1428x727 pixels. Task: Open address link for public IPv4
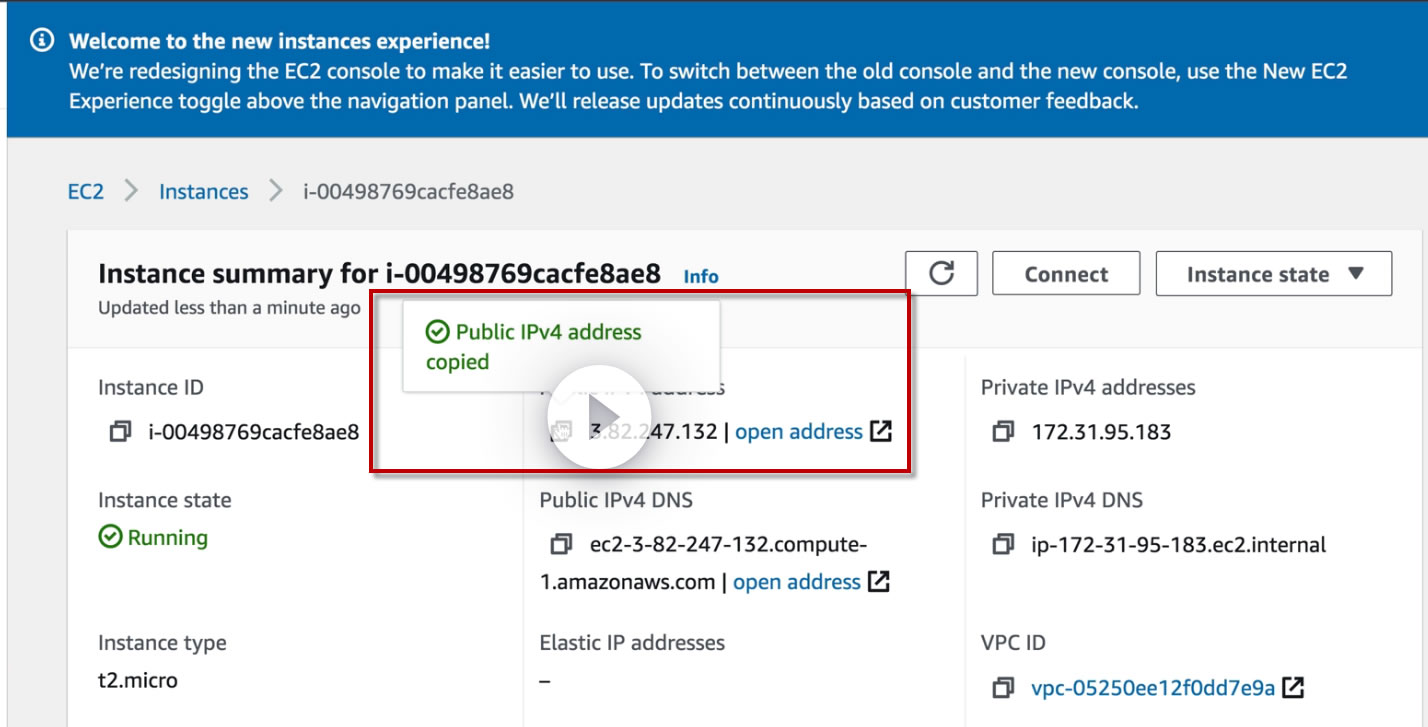pyautogui.click(x=798, y=432)
